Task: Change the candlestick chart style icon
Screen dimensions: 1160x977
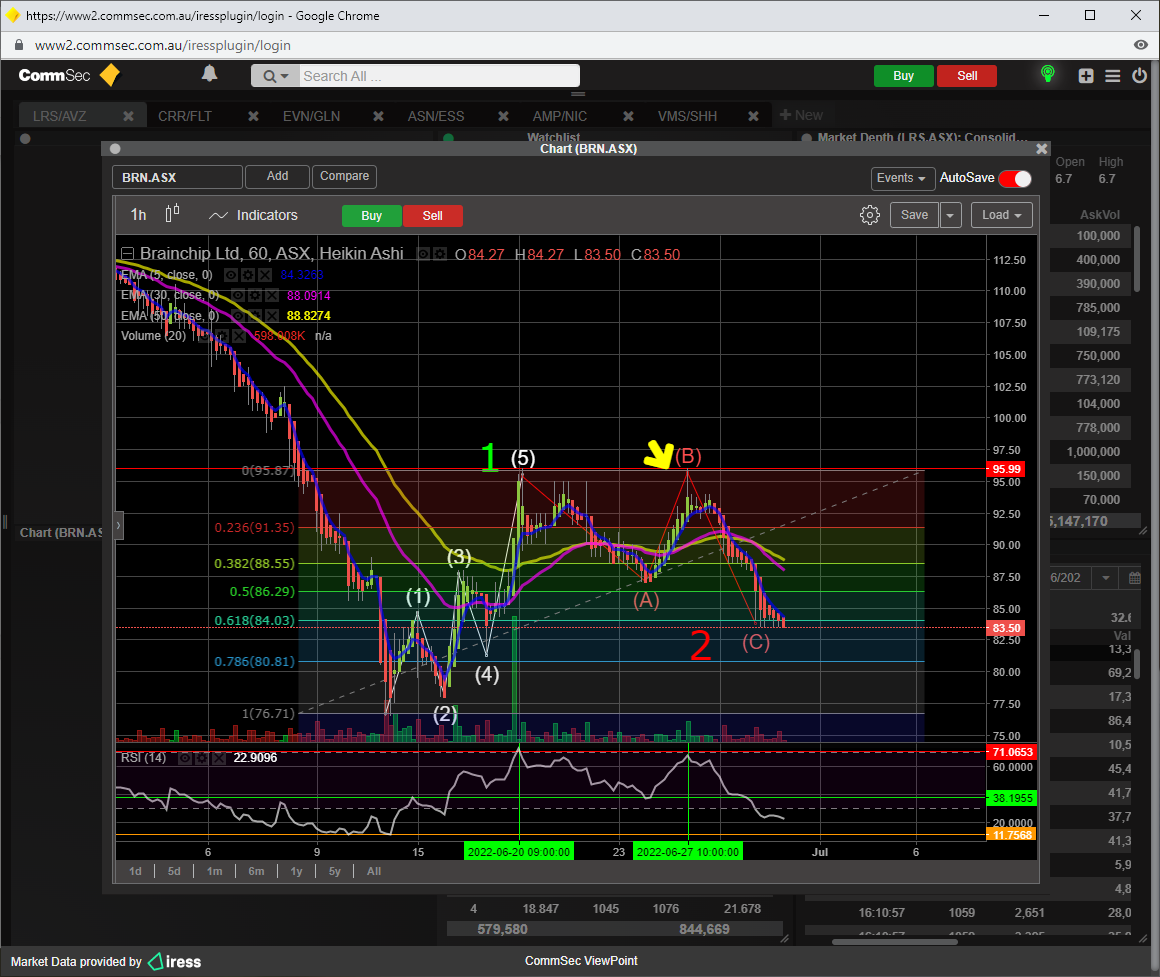Action: click(x=172, y=213)
